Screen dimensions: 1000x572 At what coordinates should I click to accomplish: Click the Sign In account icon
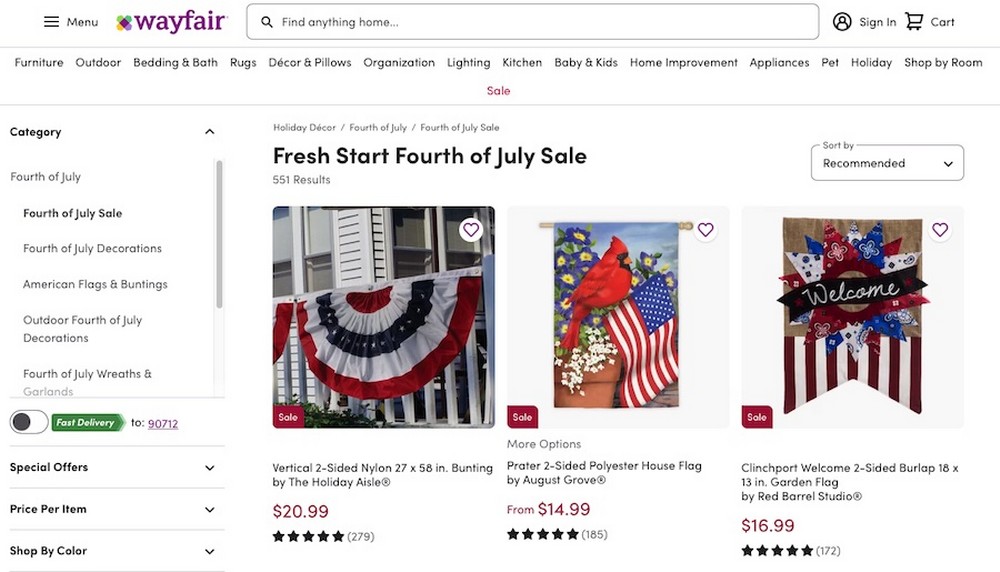842,22
